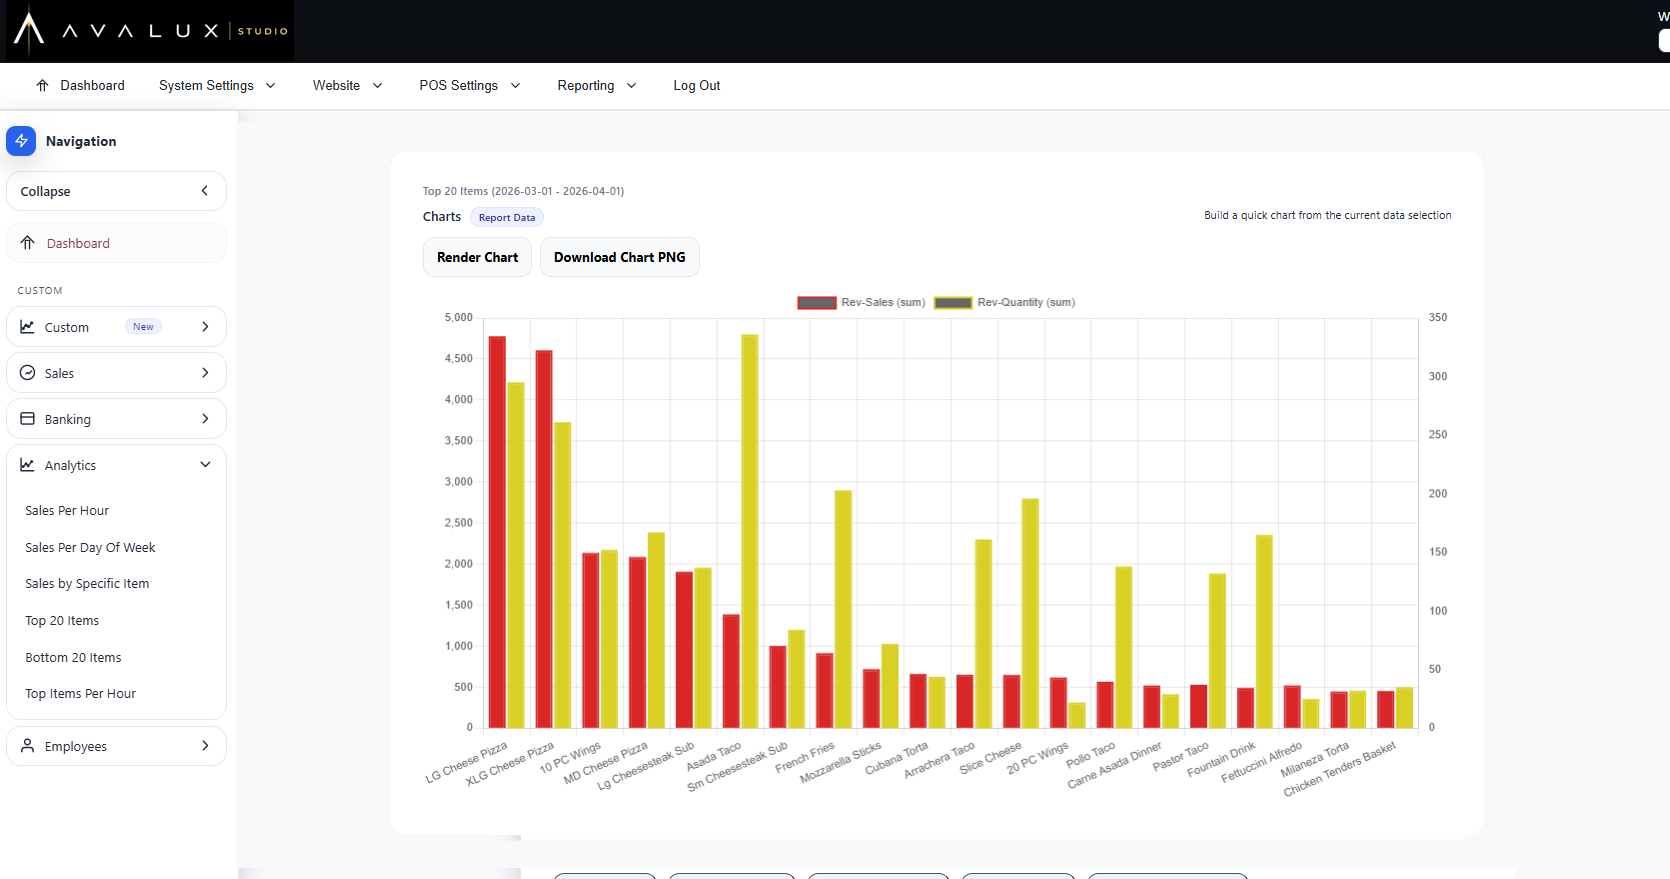Click the Employees person icon

[x=28, y=746]
